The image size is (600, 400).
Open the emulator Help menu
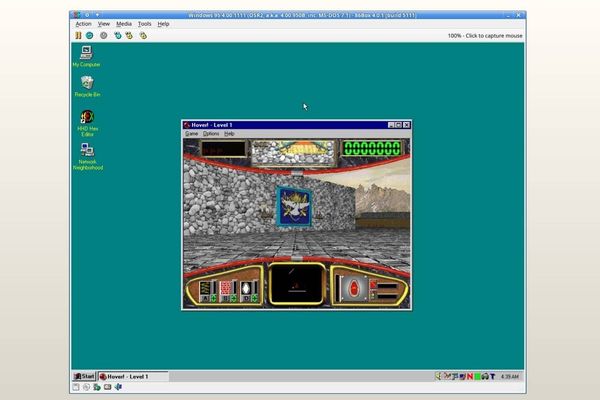click(x=163, y=24)
